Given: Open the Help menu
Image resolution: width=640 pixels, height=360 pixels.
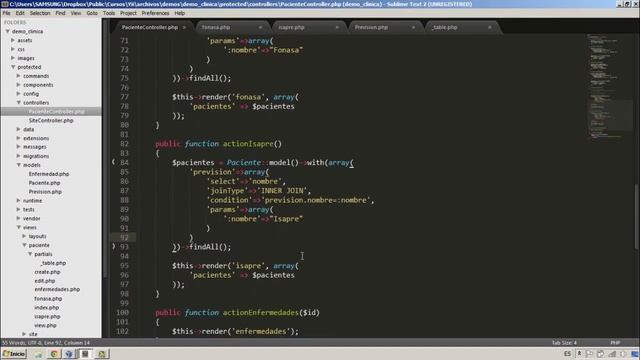Looking at the screenshot, I should (x=180, y=13).
